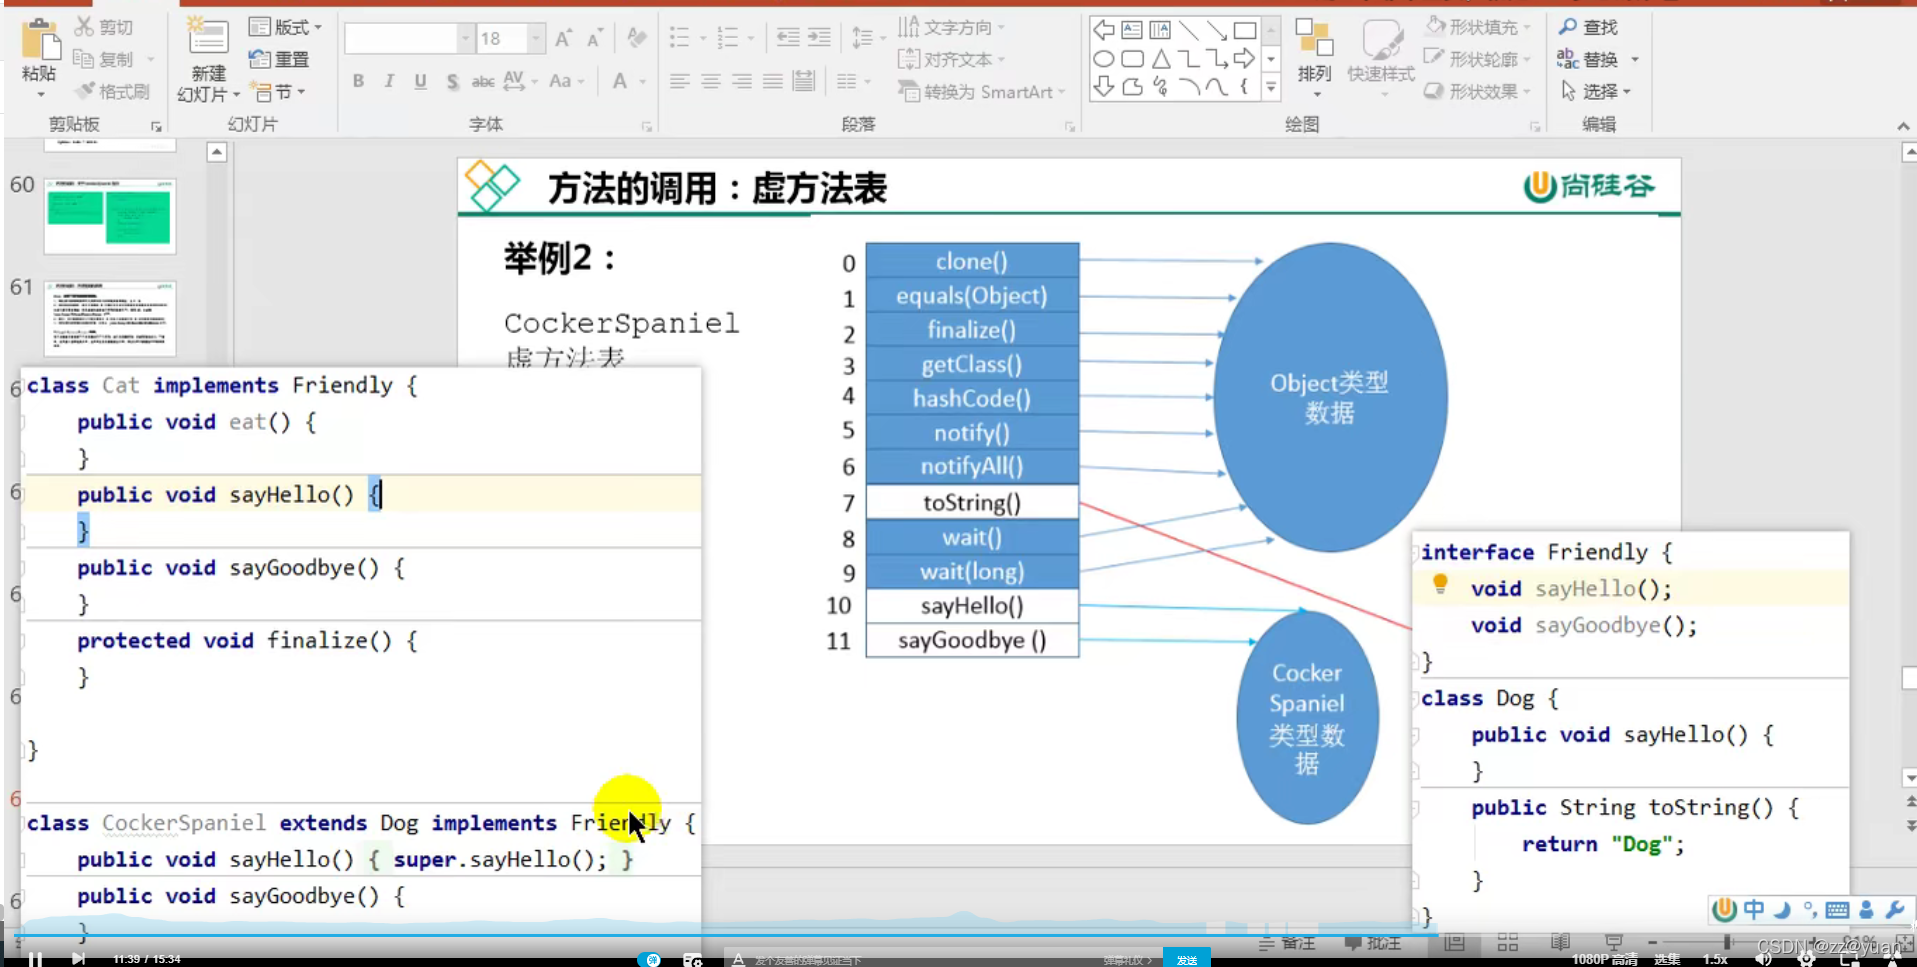Select the Triangle shape in the shapes gallery
The height and width of the screenshot is (967, 1917).
1160,59
